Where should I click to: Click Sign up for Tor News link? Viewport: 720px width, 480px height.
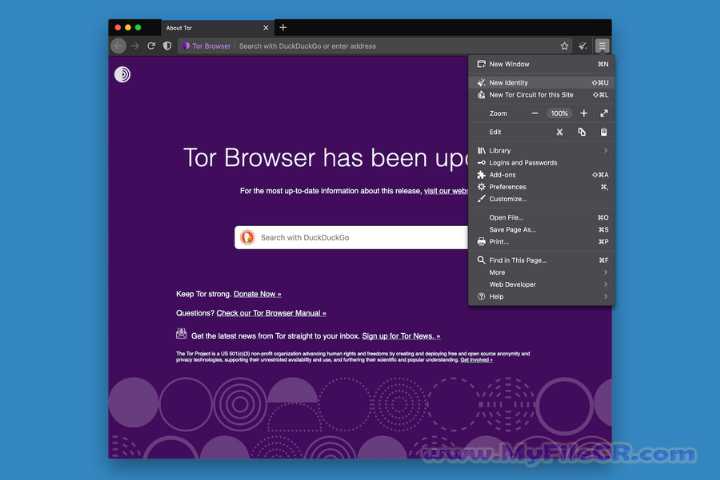(401, 336)
